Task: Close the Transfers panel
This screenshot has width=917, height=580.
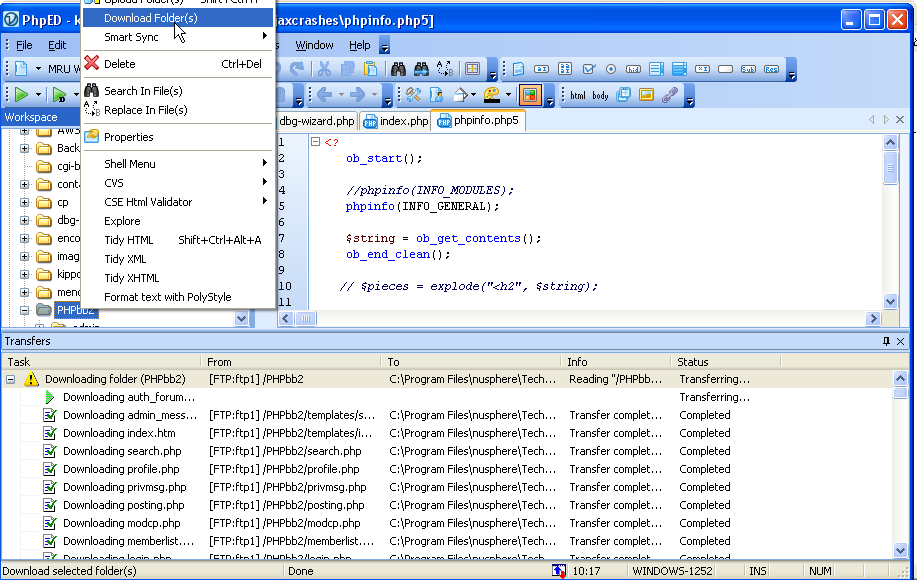Action: coord(901,341)
